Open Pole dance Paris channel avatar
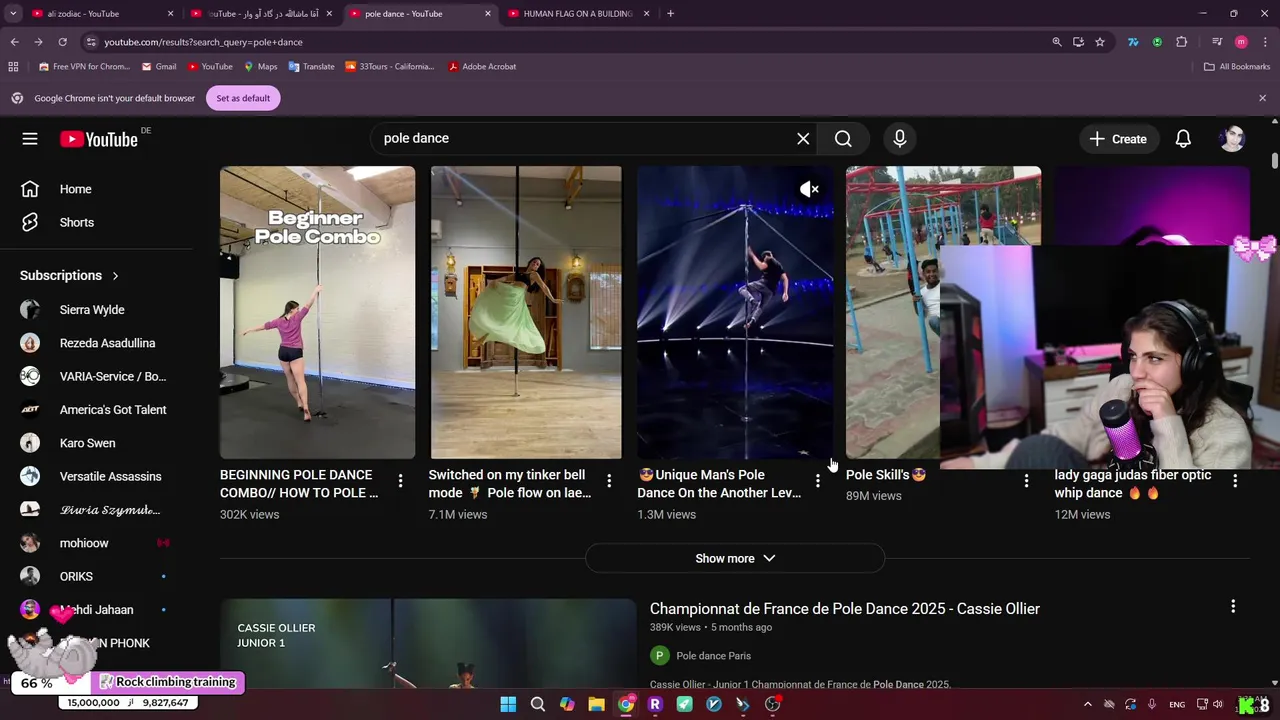This screenshot has width=1280, height=720. 659,656
